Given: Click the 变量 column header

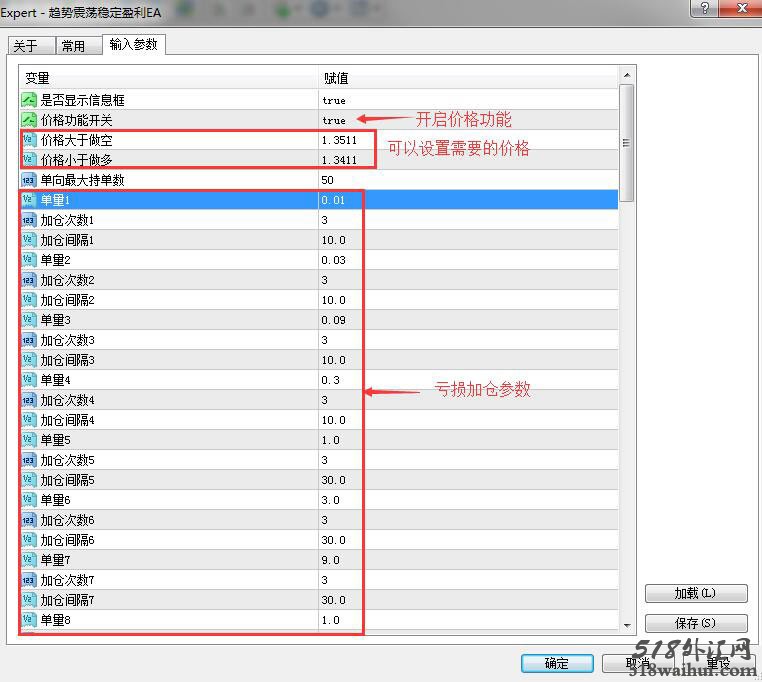Looking at the screenshot, I should [169, 78].
